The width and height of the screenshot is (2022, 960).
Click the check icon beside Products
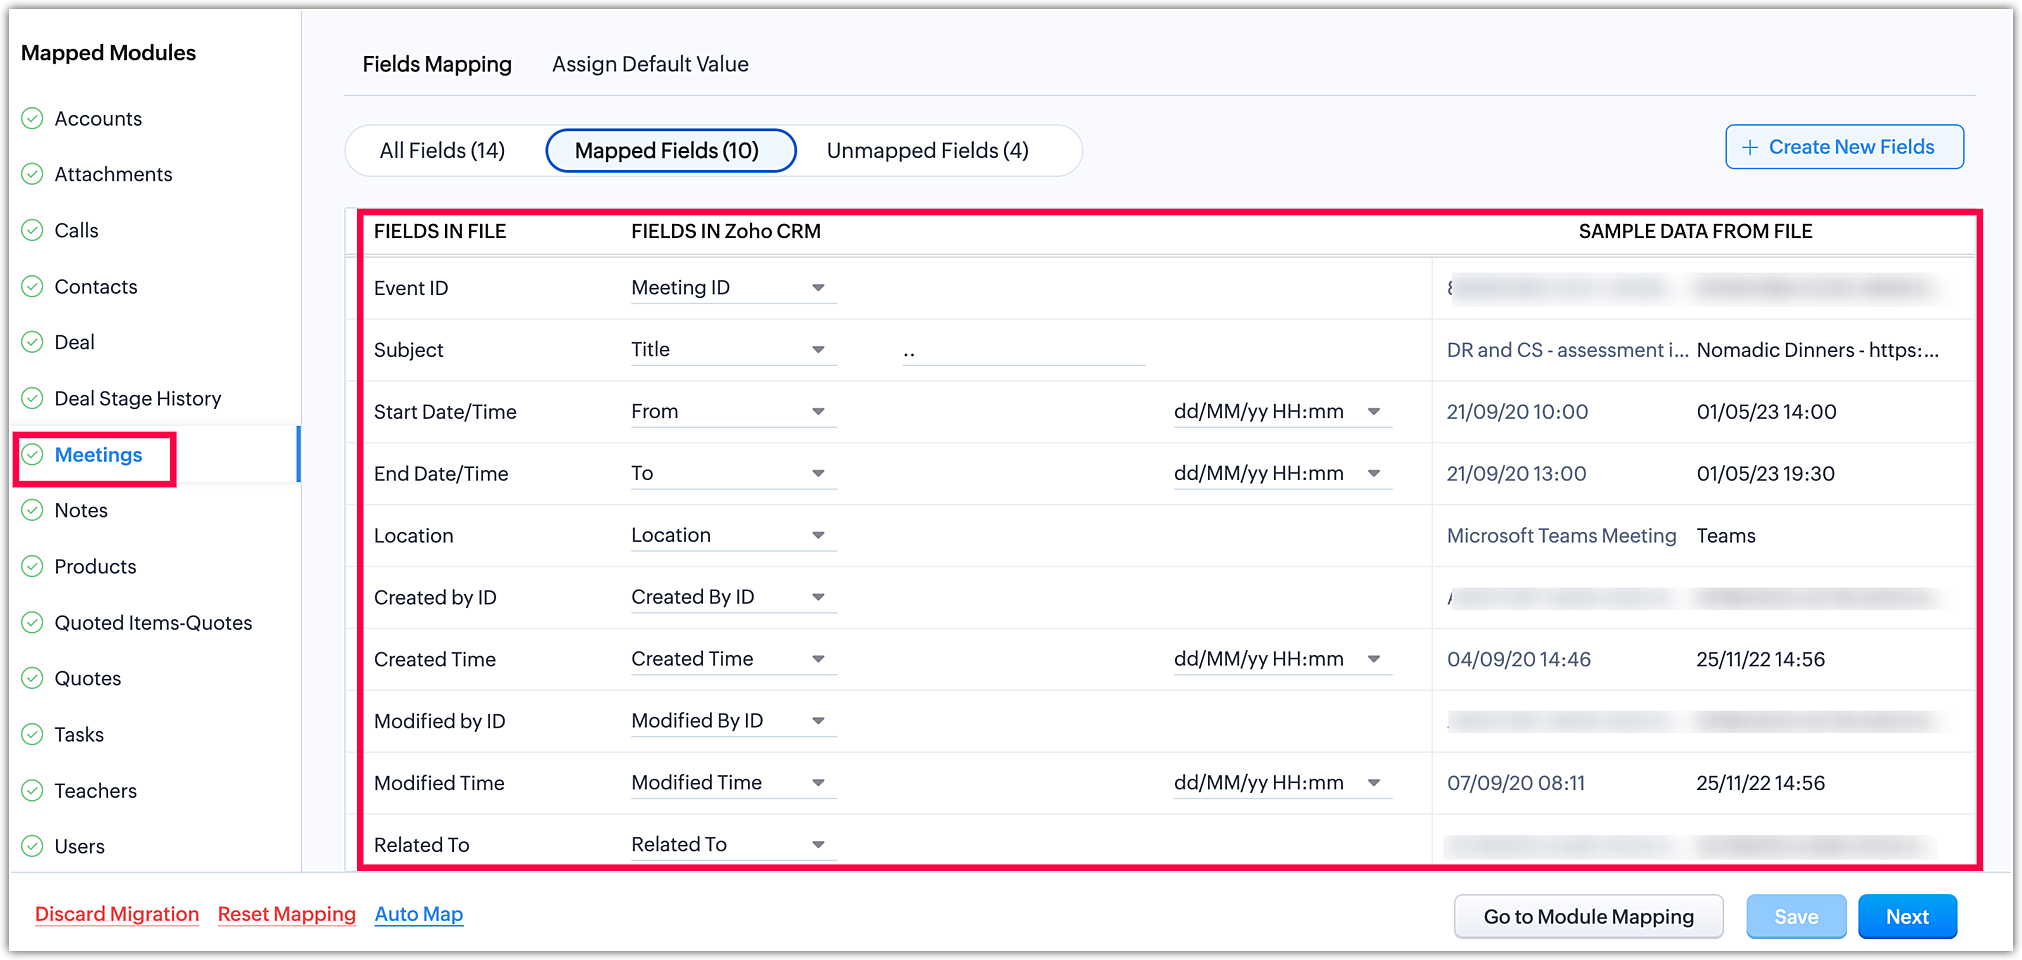pos(33,567)
